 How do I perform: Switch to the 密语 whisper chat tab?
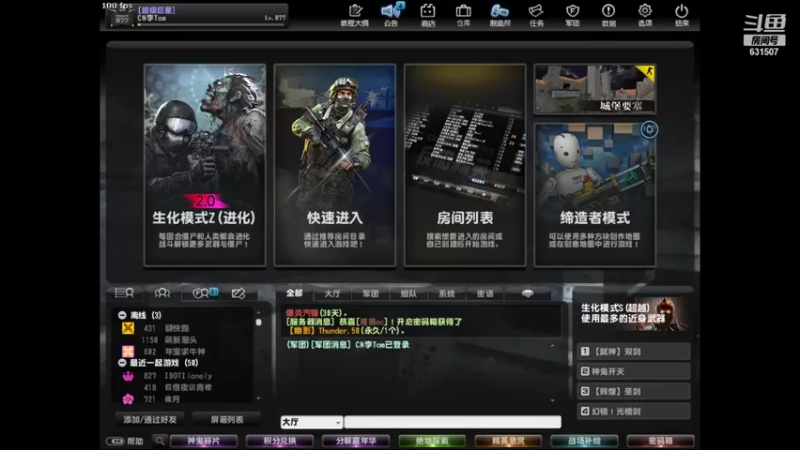click(x=485, y=293)
